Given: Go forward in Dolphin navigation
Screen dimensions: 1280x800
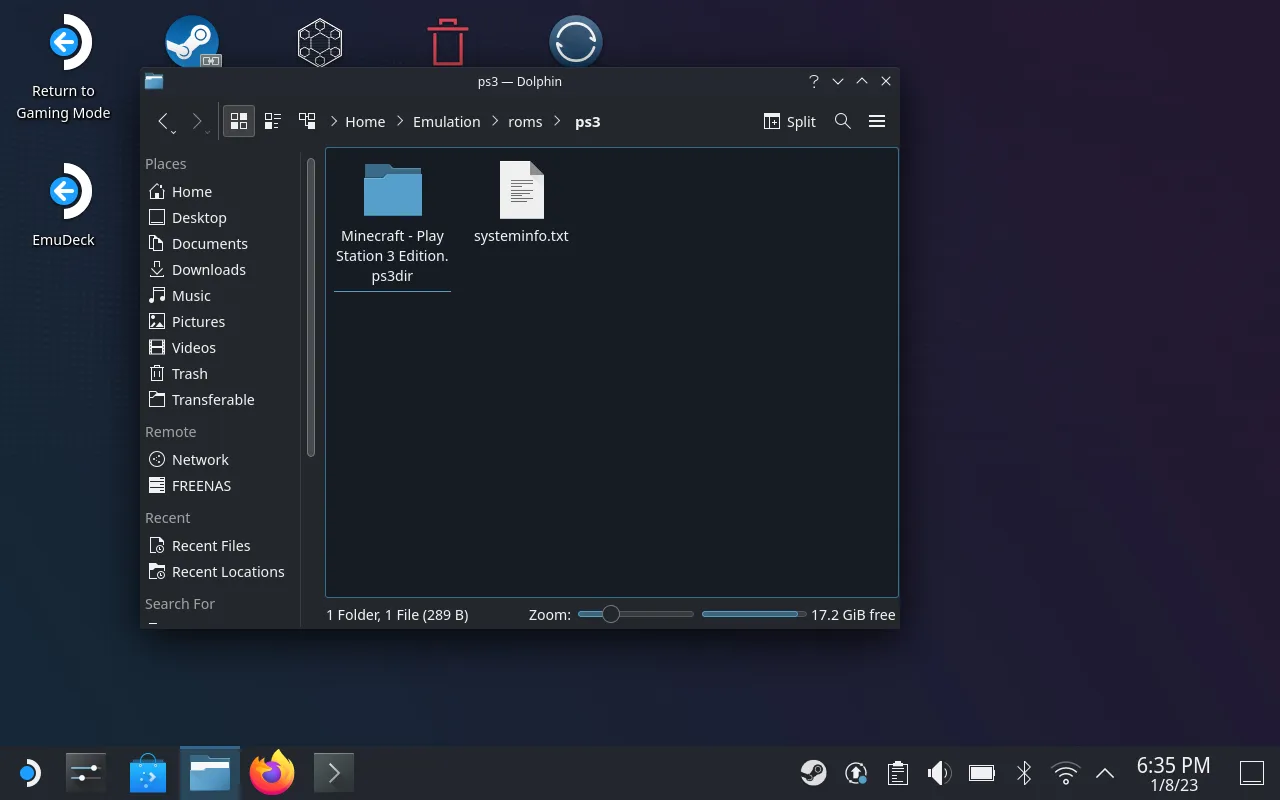Looking at the screenshot, I should (198, 122).
